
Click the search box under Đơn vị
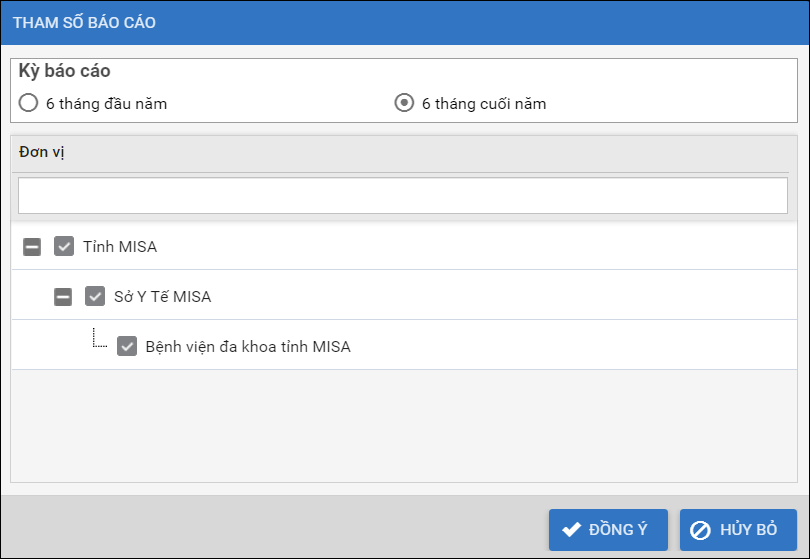point(402,196)
